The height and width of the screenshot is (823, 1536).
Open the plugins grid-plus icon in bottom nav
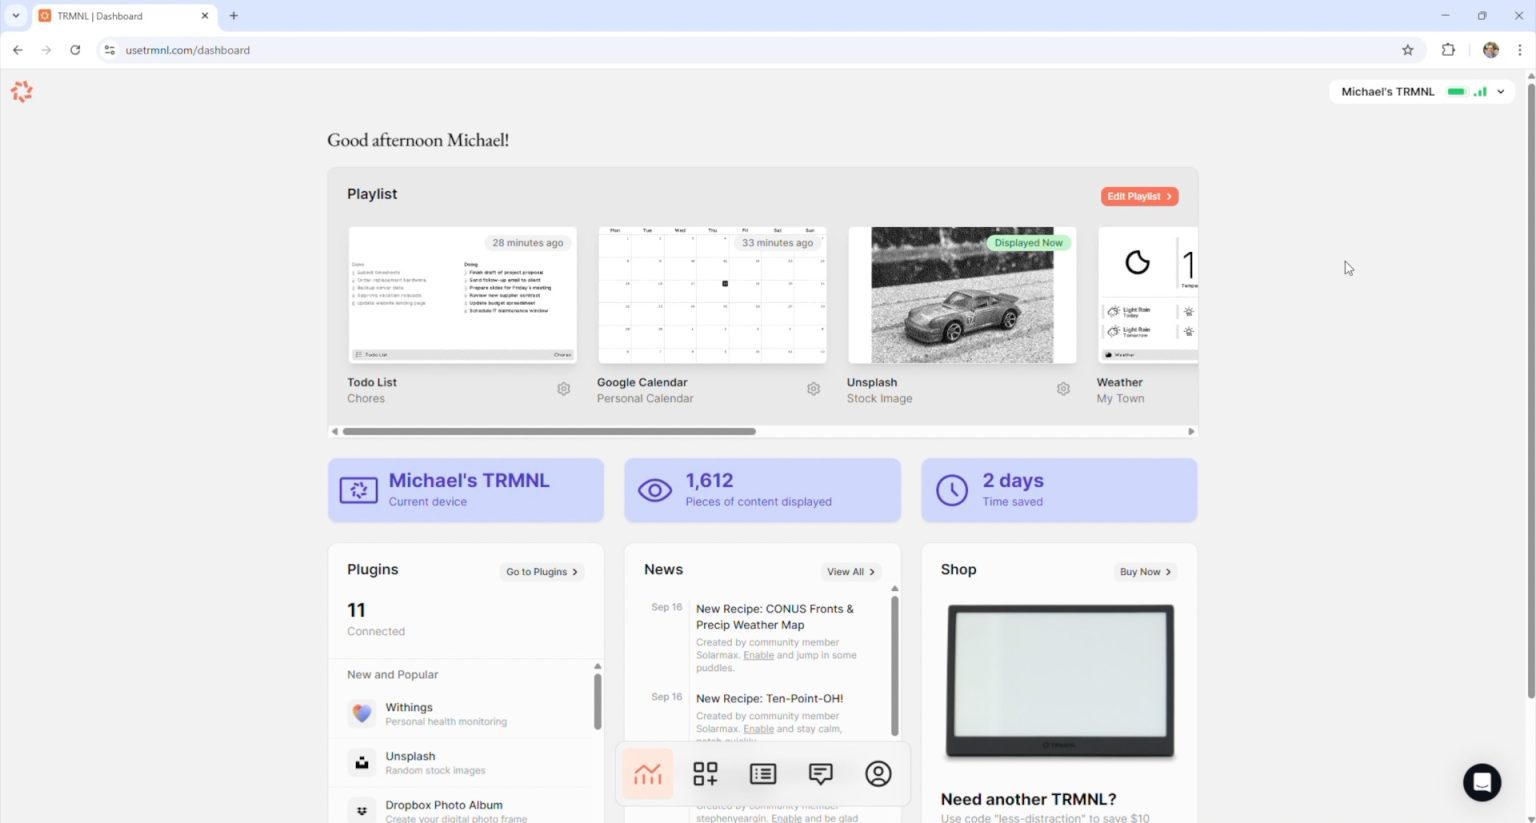click(705, 774)
